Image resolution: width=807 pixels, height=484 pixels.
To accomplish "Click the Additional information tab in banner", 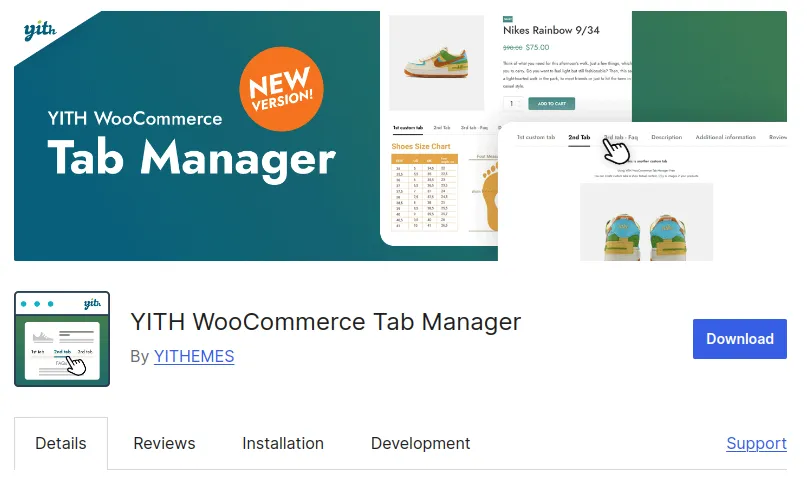I will (725, 137).
